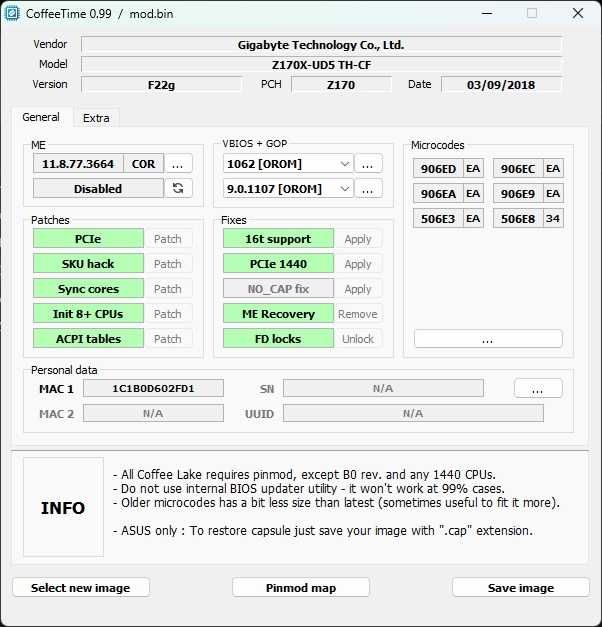
Task: Click Apply beside 16t support
Action: 358,239
